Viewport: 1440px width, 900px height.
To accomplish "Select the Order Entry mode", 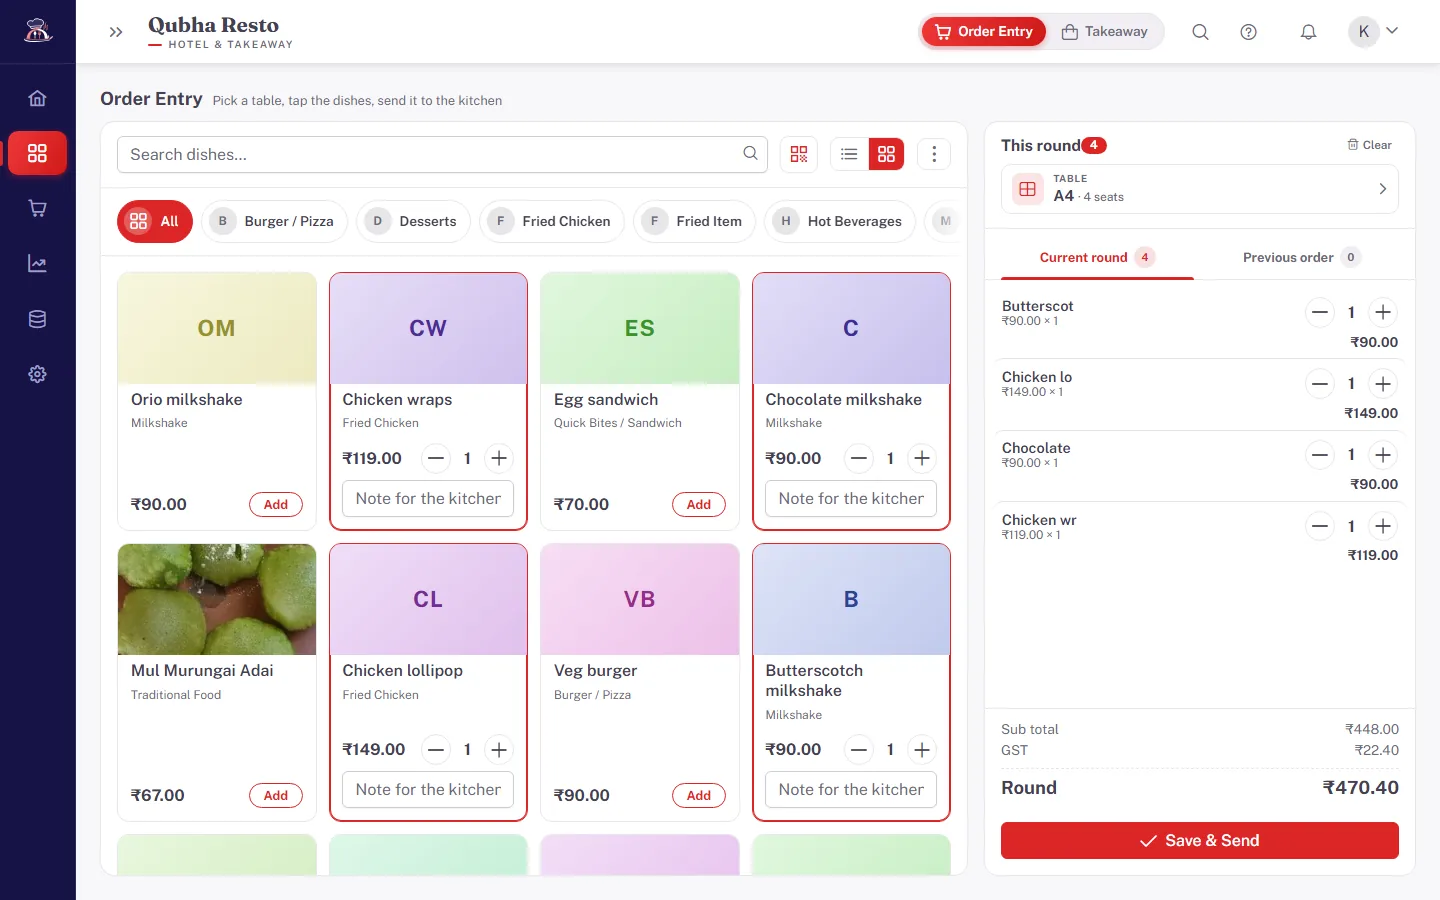I will [x=984, y=32].
